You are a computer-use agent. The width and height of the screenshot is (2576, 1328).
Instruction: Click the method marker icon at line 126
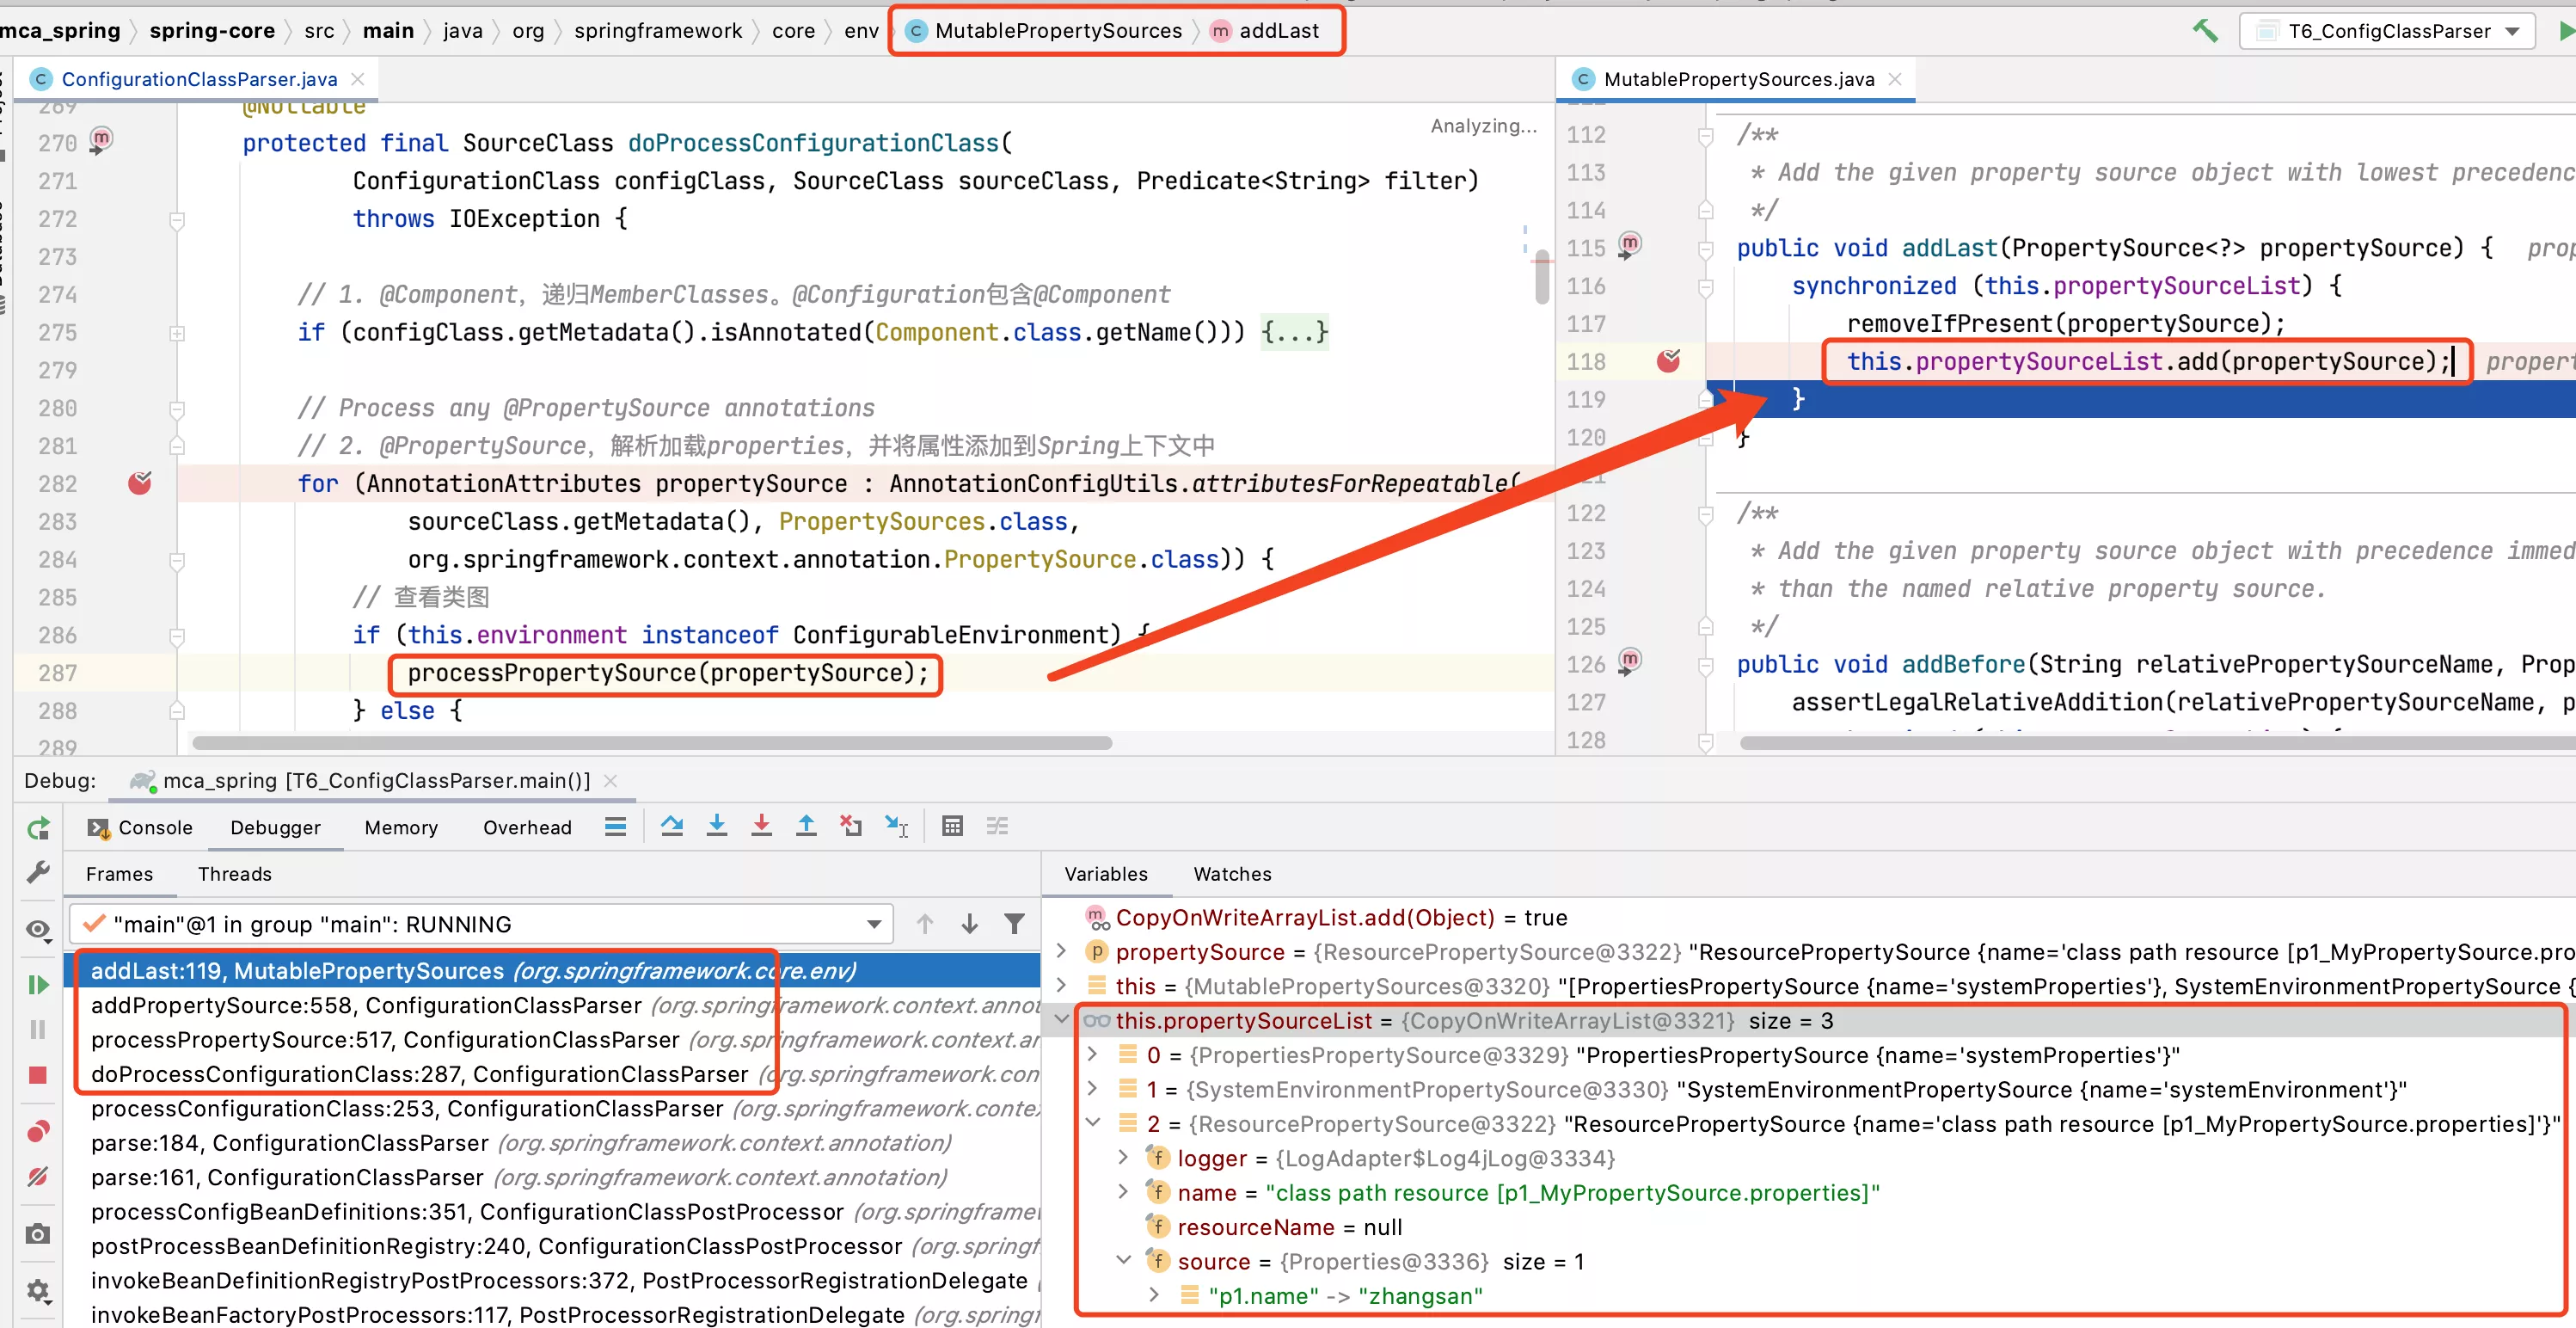tap(1629, 661)
